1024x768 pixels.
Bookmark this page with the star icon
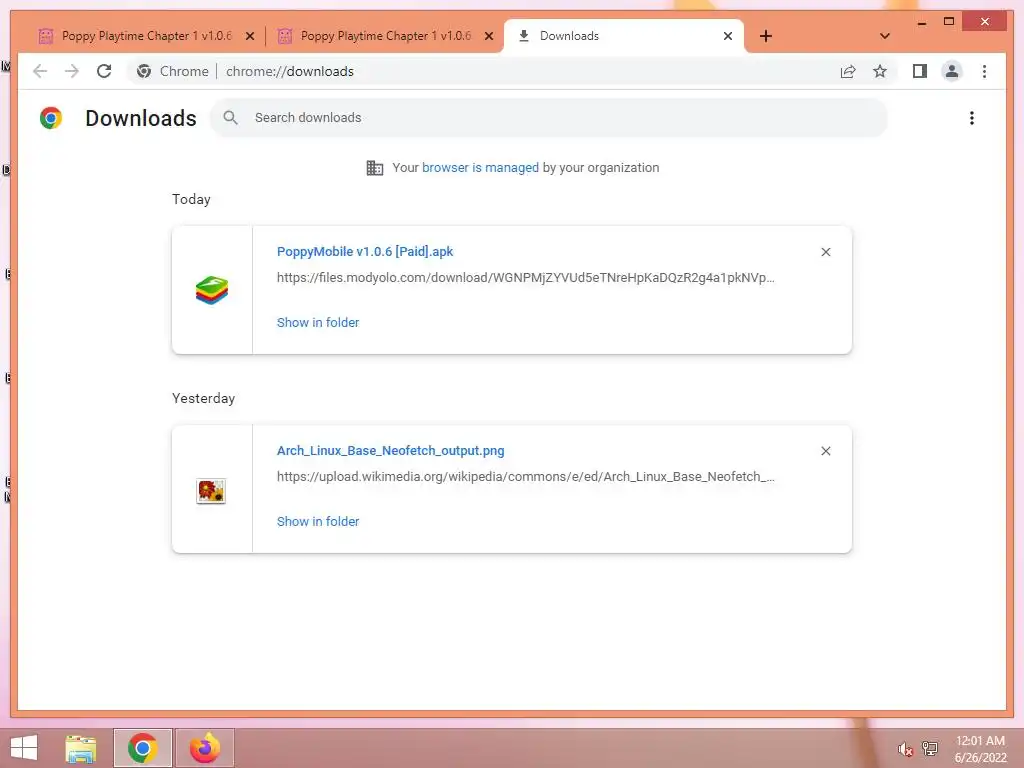click(880, 71)
